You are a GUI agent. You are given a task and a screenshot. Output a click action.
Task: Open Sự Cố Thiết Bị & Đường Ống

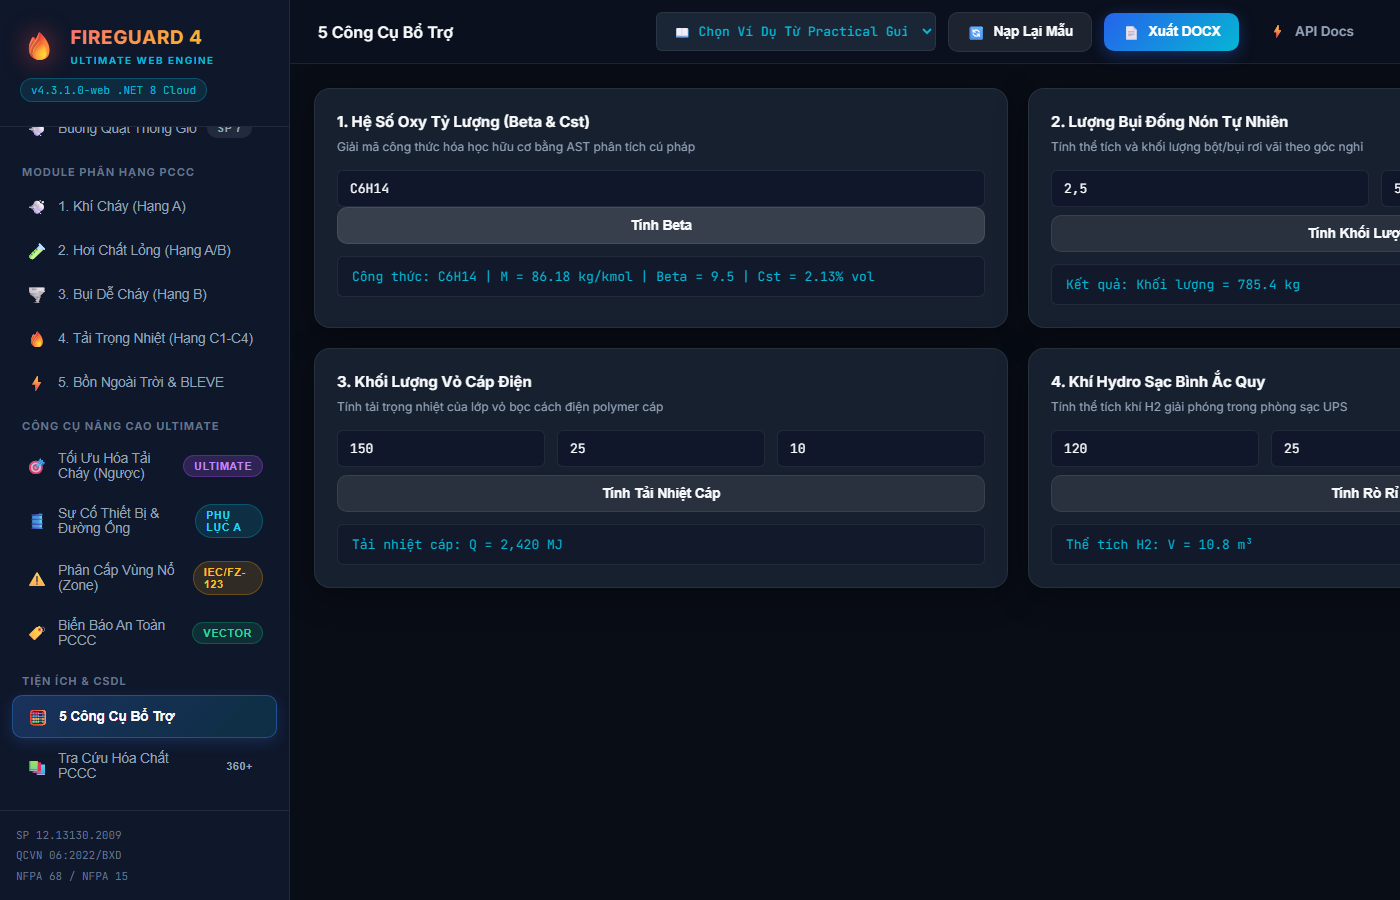click(144, 521)
